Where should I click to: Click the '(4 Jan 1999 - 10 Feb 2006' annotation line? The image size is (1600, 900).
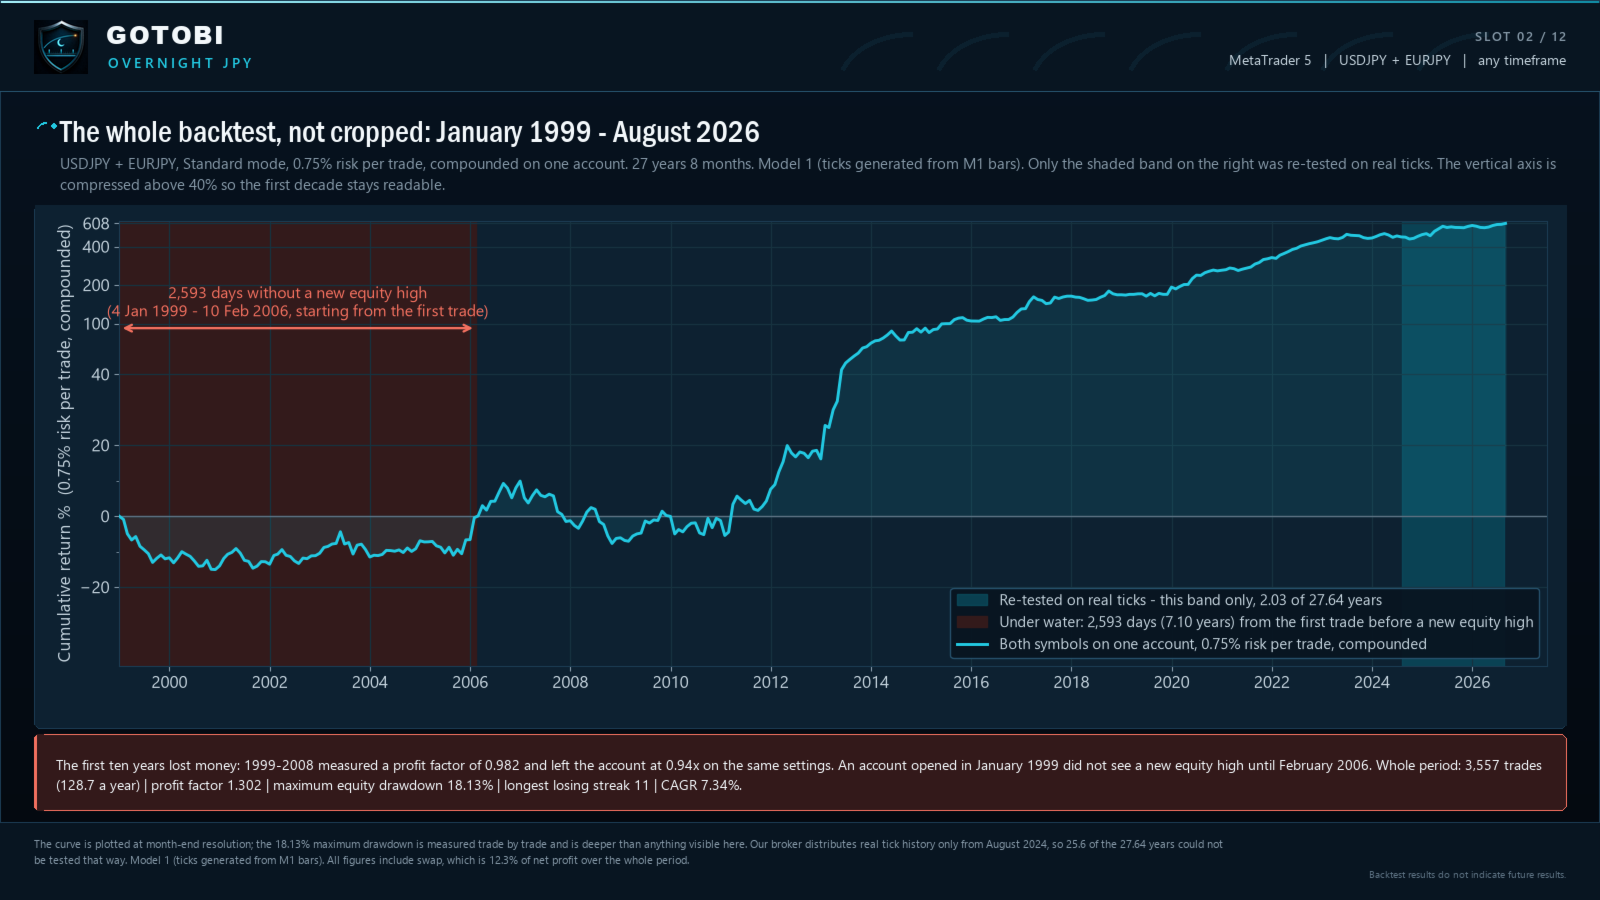pos(298,311)
